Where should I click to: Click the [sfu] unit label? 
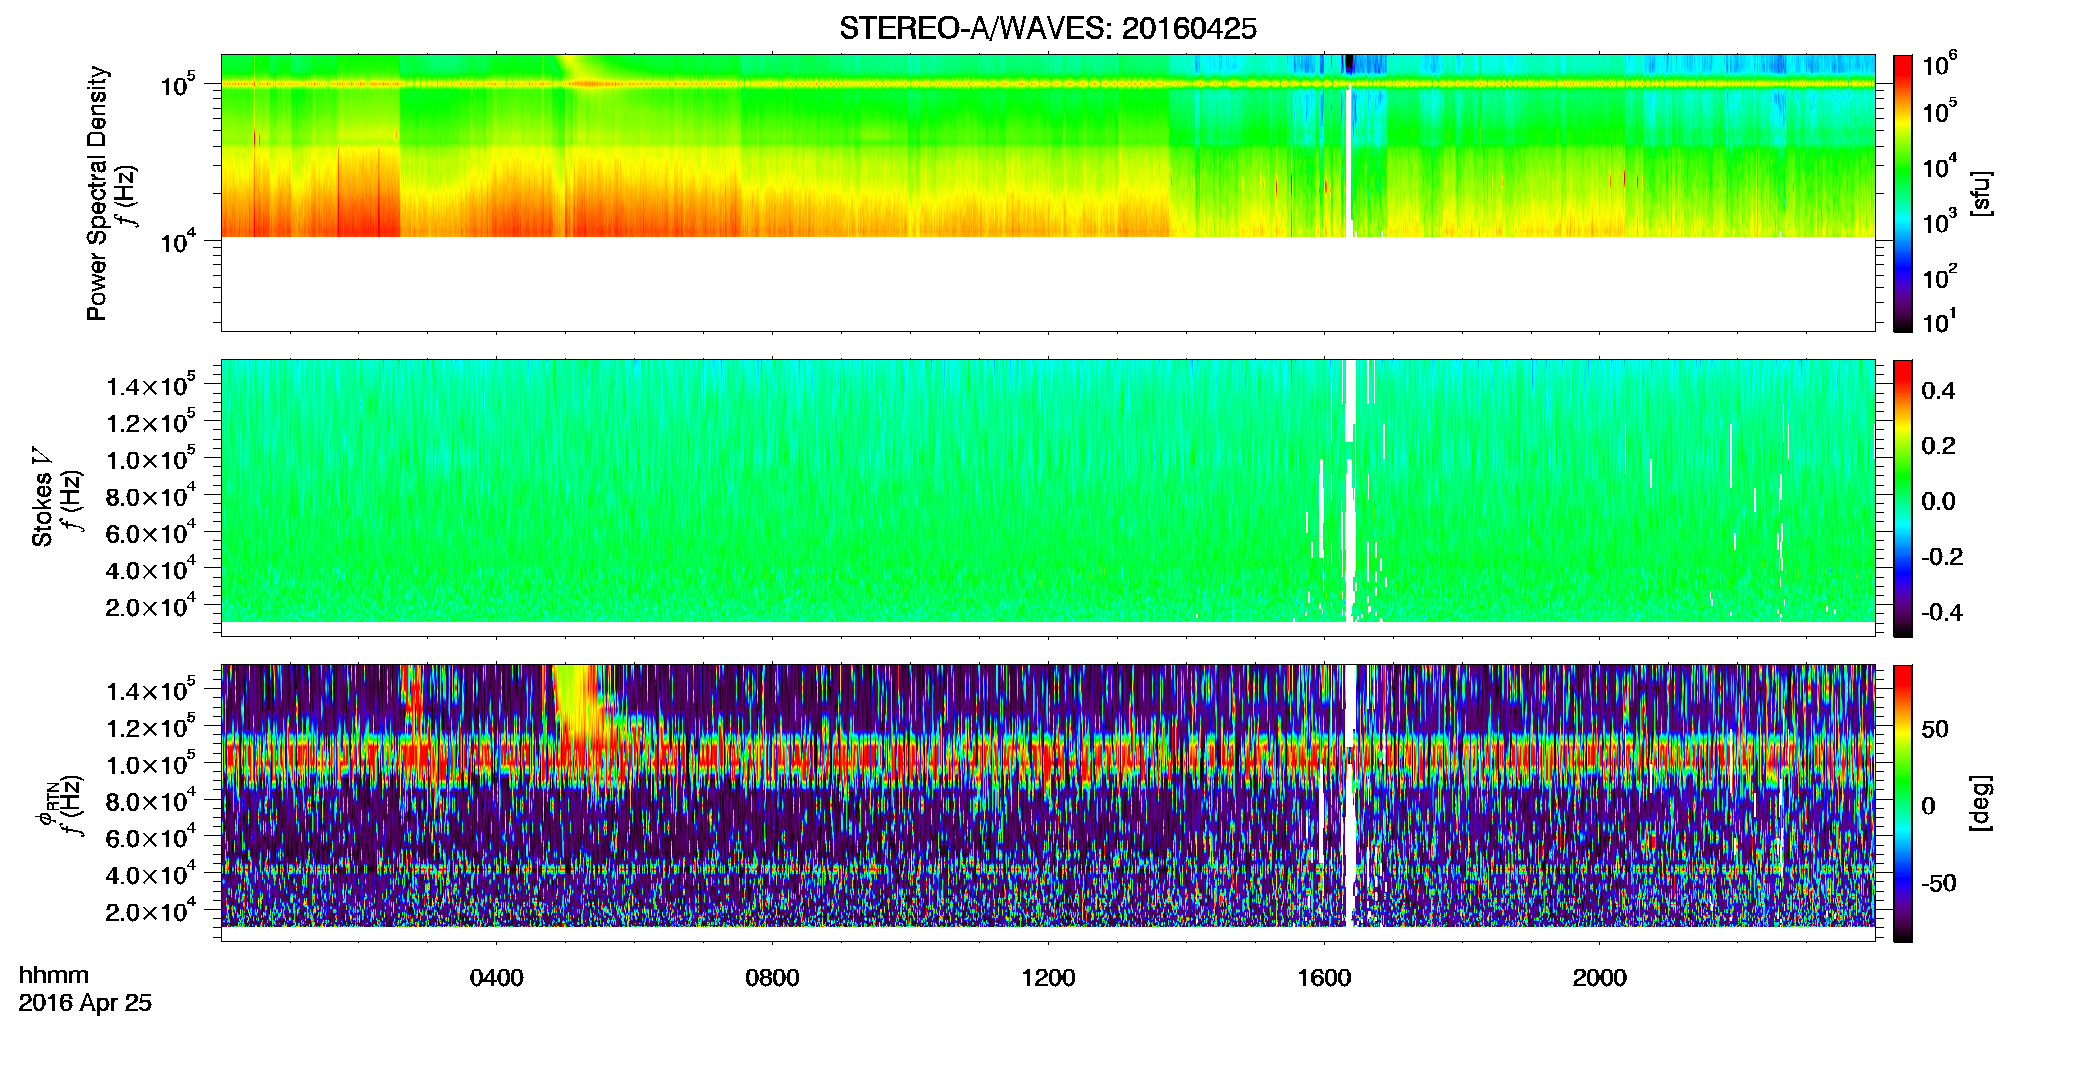(x=1981, y=193)
